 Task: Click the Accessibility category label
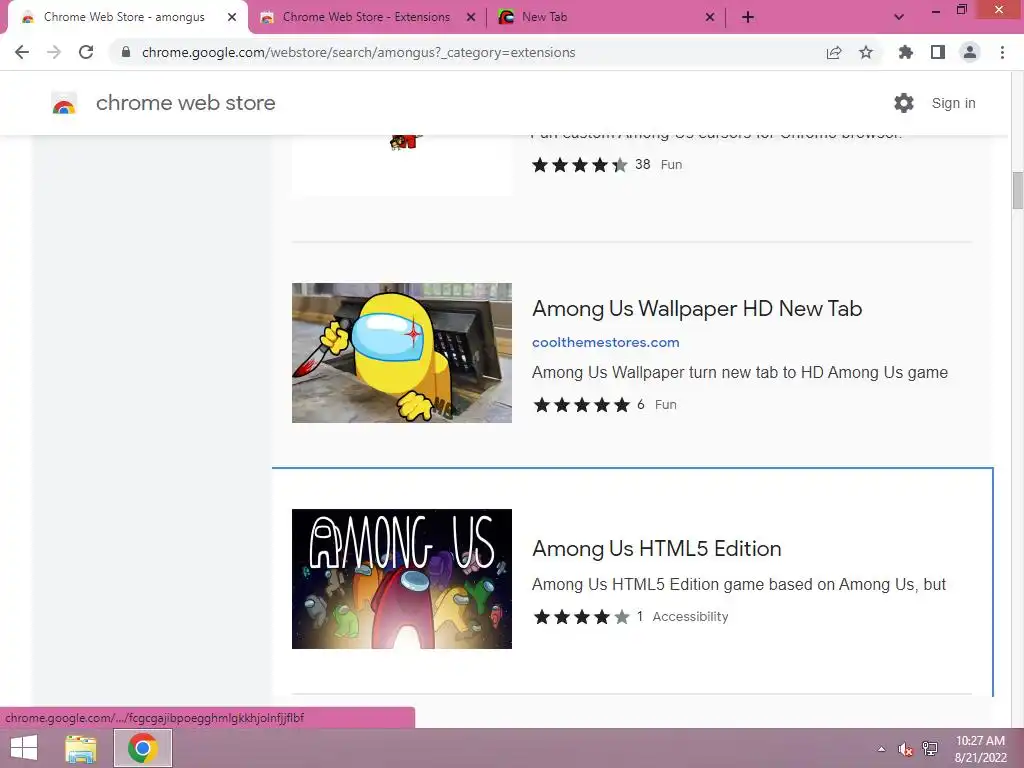pos(690,616)
